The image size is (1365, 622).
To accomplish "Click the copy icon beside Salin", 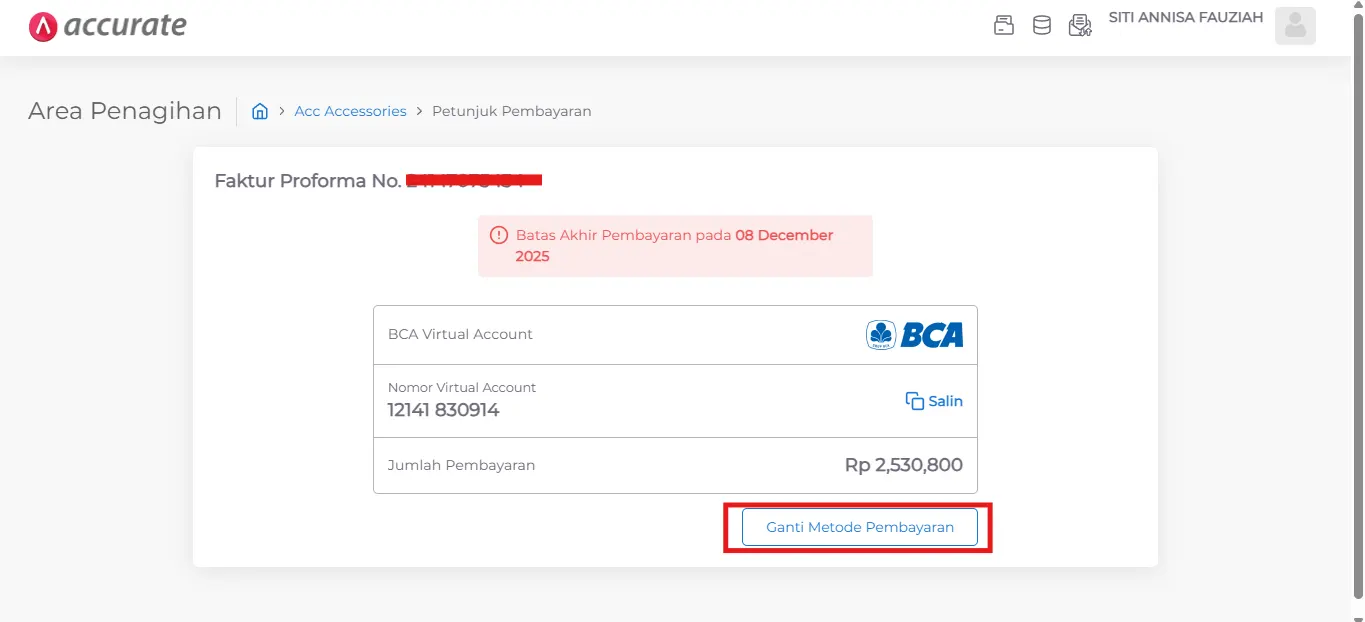I will click(x=913, y=400).
